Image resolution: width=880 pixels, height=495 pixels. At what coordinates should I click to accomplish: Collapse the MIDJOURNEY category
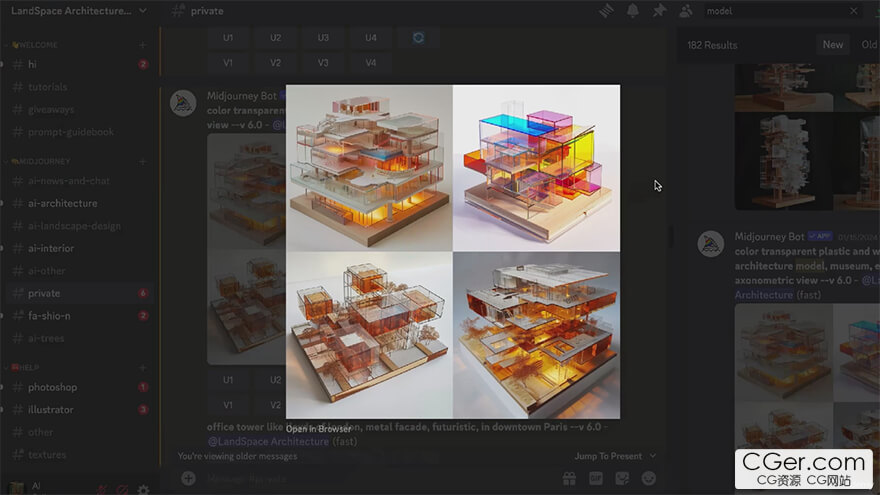(39, 162)
